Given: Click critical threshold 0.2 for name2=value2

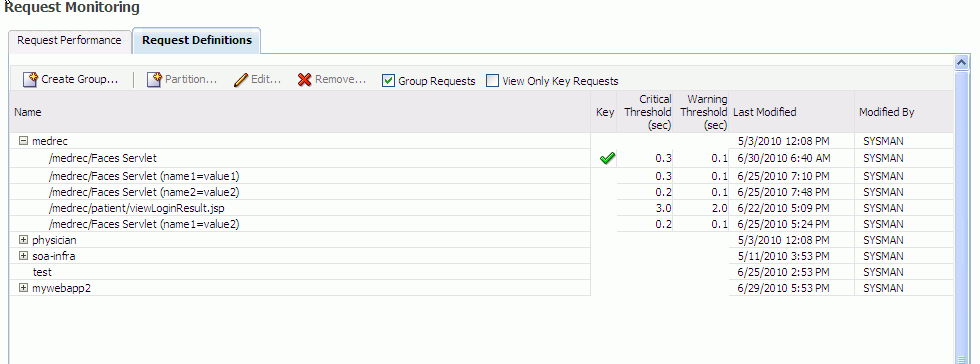Looking at the screenshot, I should pyautogui.click(x=663, y=192).
